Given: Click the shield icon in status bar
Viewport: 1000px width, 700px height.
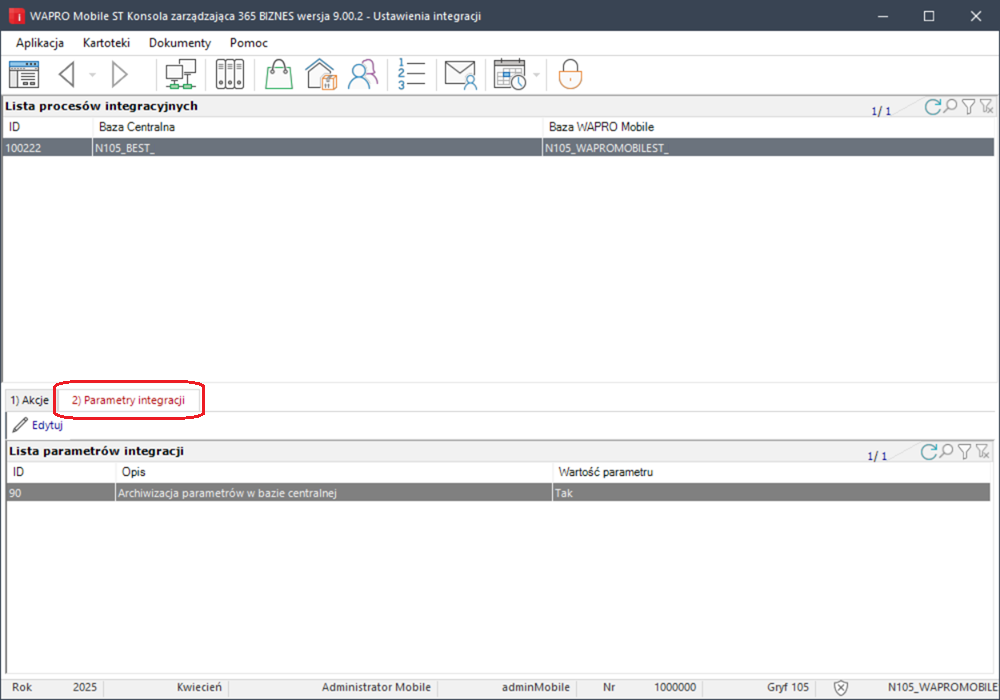Looking at the screenshot, I should point(841,687).
